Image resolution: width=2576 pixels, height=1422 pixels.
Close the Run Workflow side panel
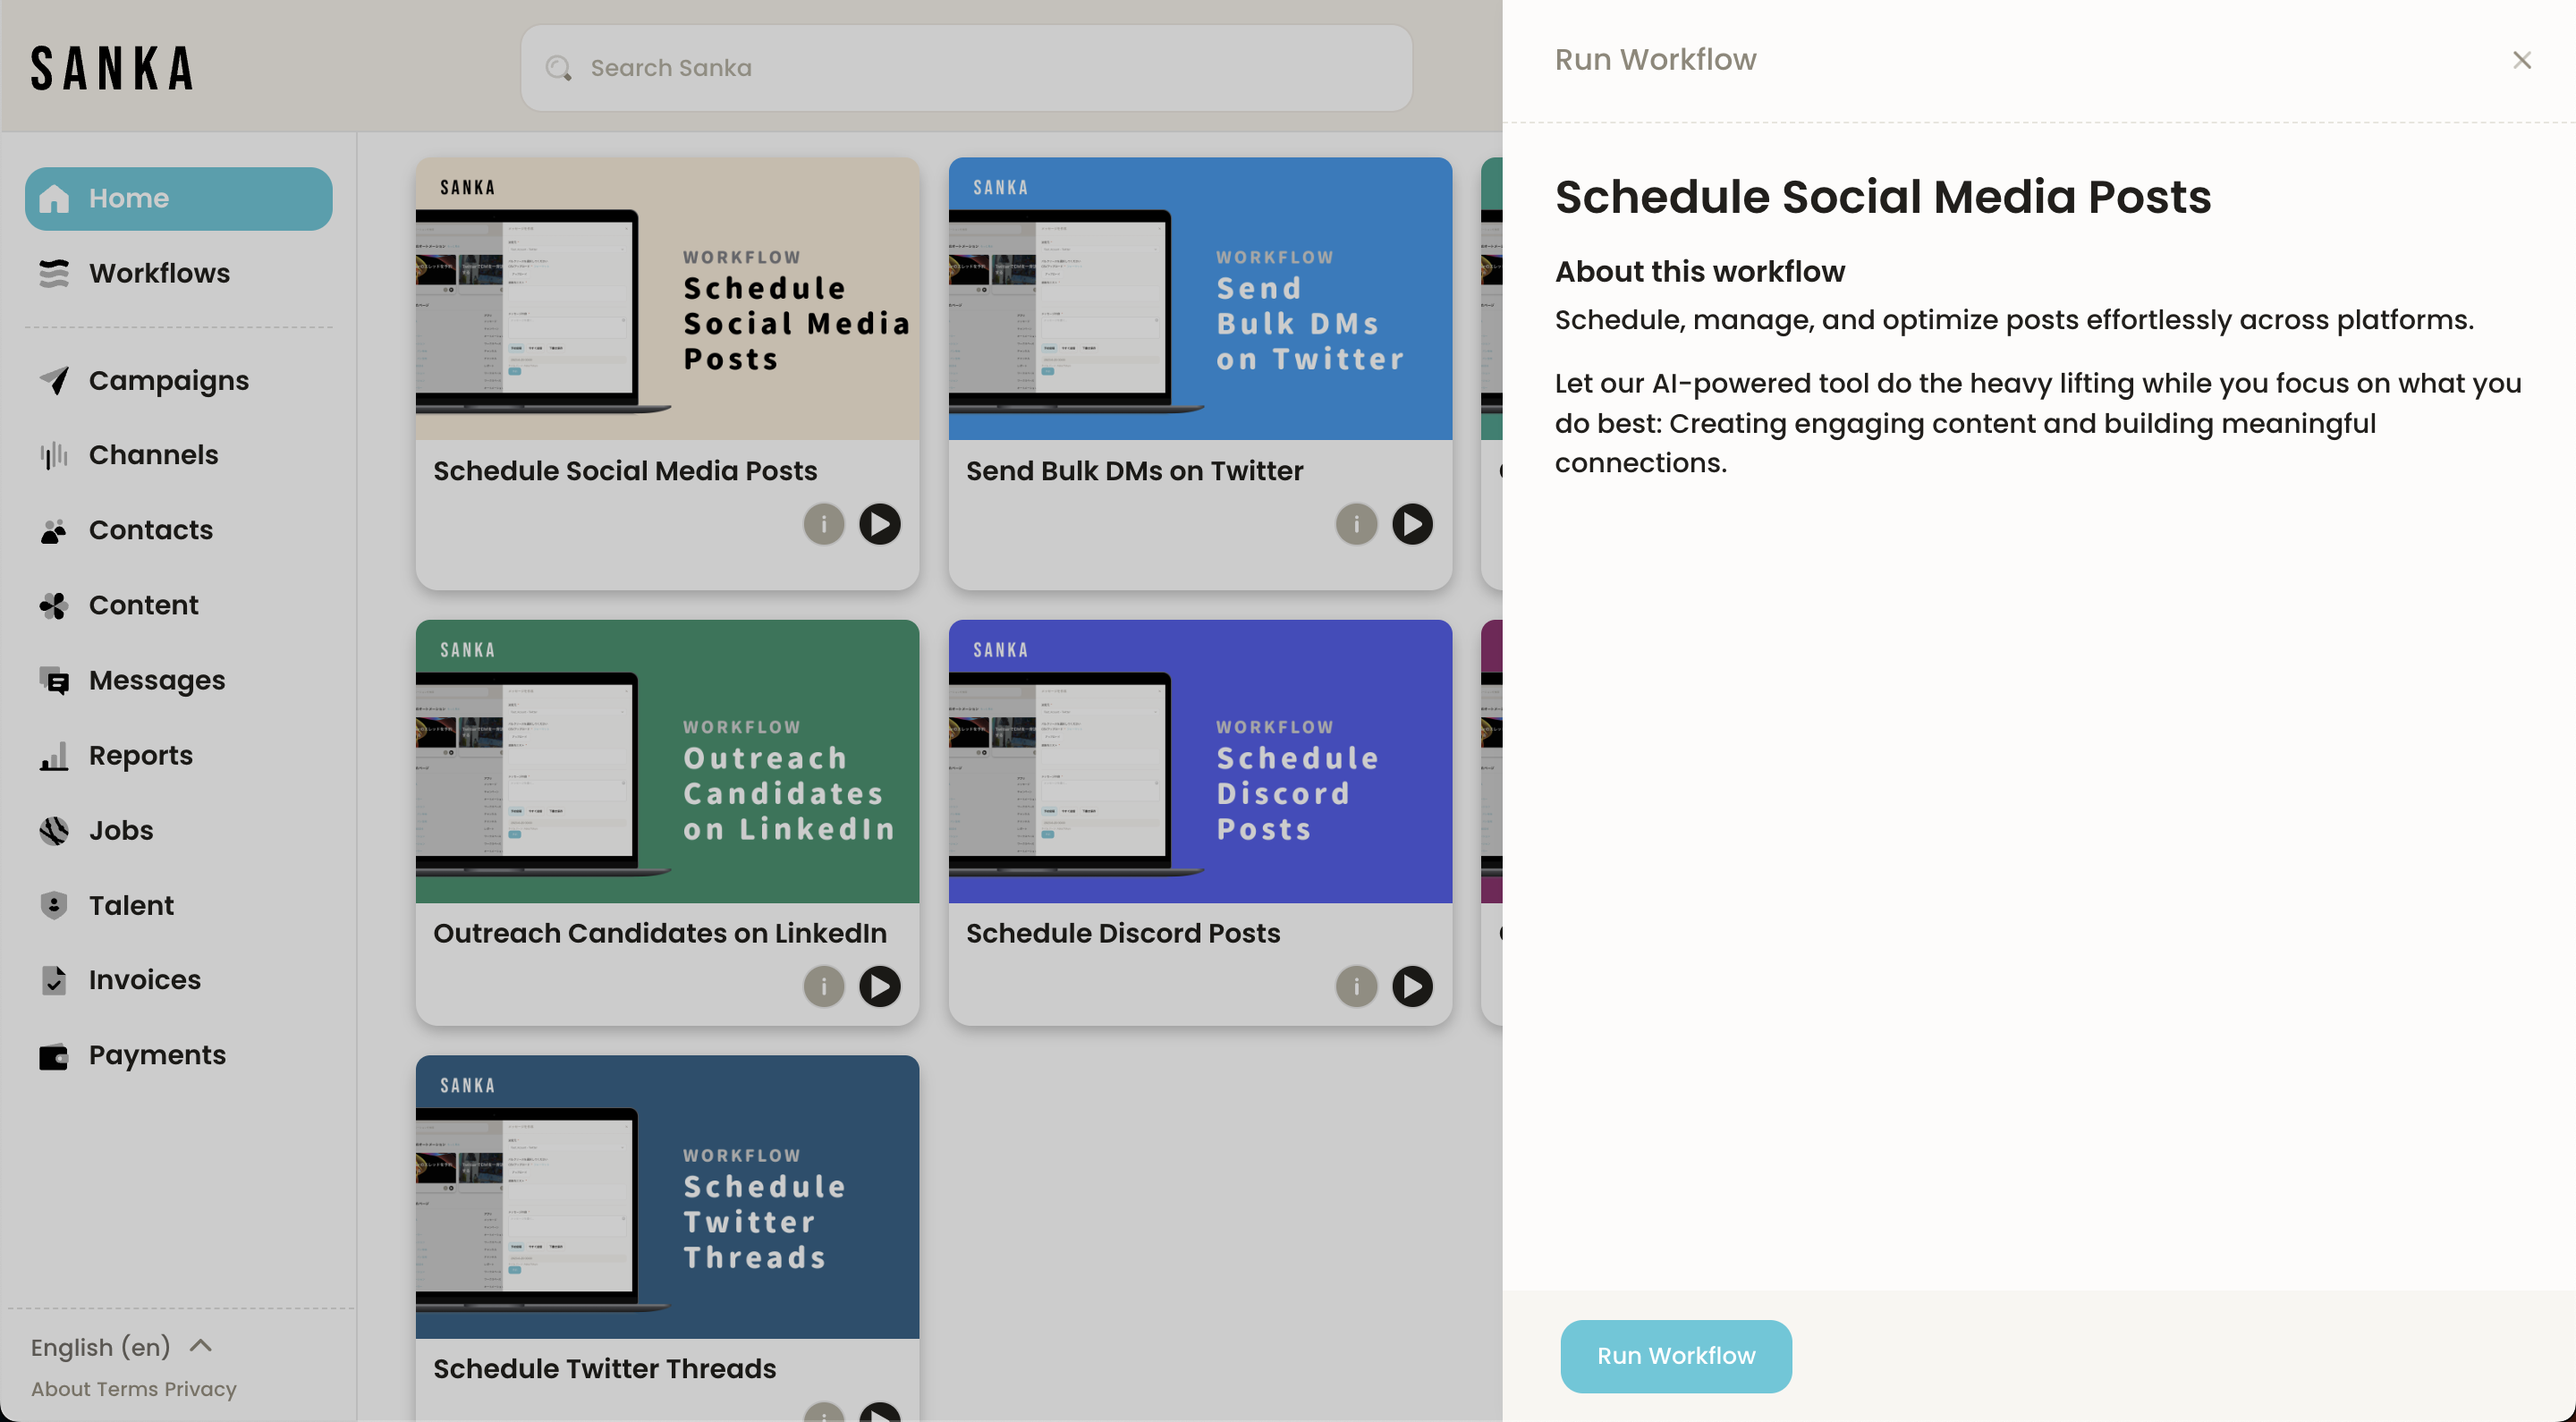(x=2520, y=60)
